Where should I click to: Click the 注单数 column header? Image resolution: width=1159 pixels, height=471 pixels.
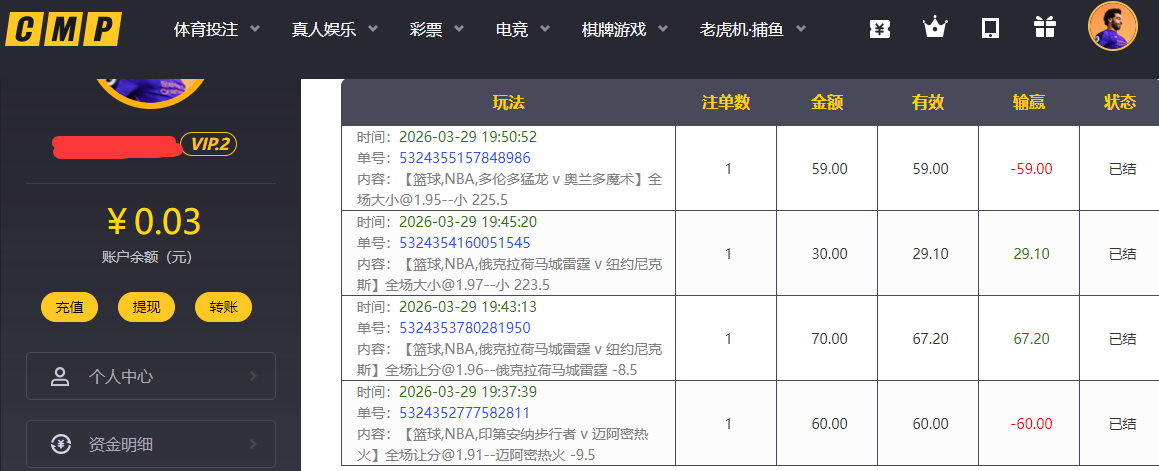coord(726,103)
